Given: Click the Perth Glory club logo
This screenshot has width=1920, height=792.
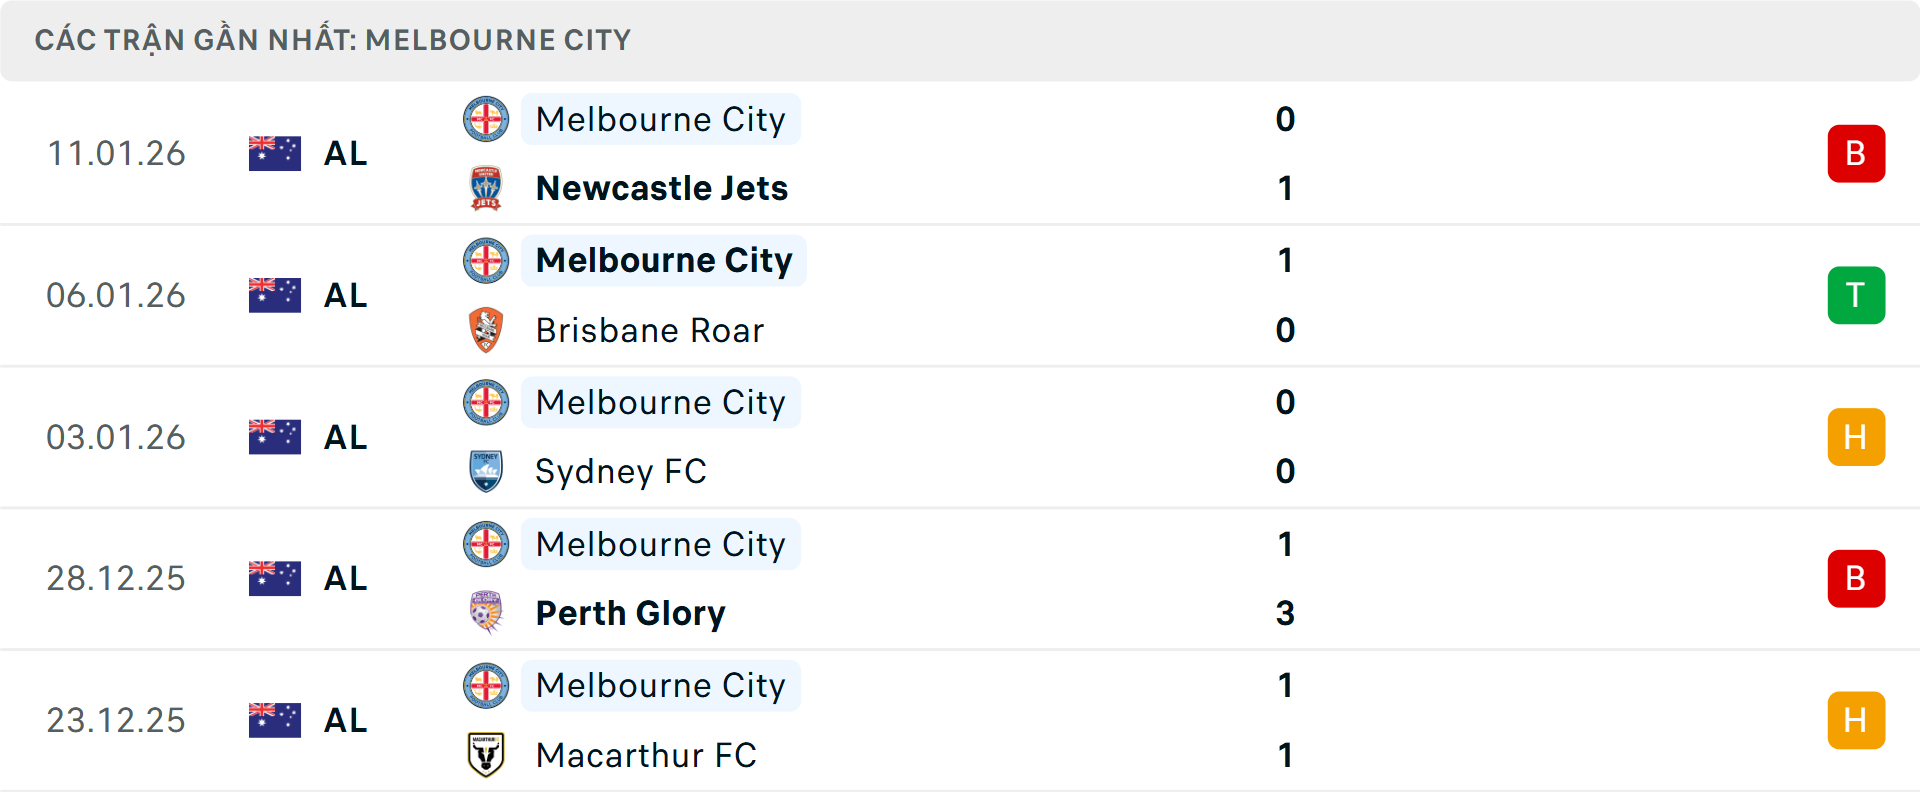Looking at the screenshot, I should (x=487, y=613).
